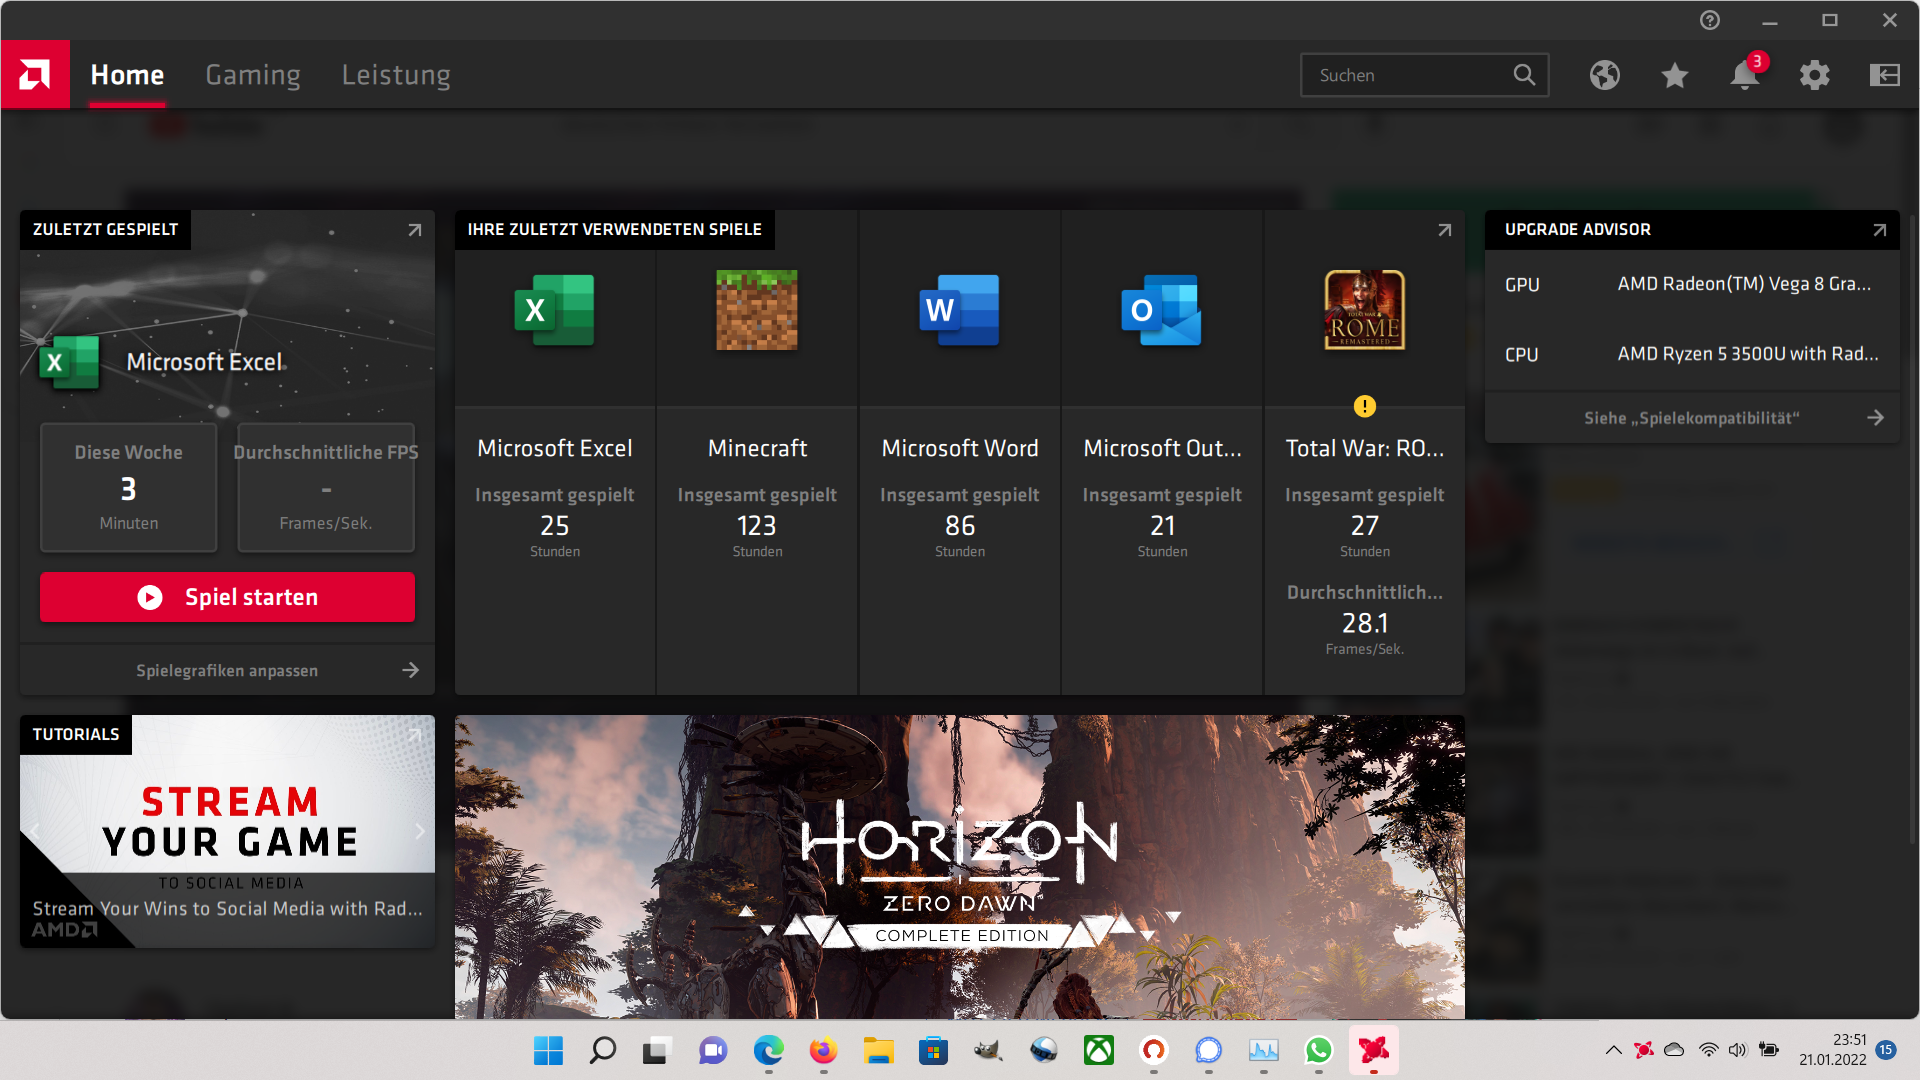The height and width of the screenshot is (1080, 1920).
Task: Select the Microsoft Word tile icon
Action: (960, 310)
